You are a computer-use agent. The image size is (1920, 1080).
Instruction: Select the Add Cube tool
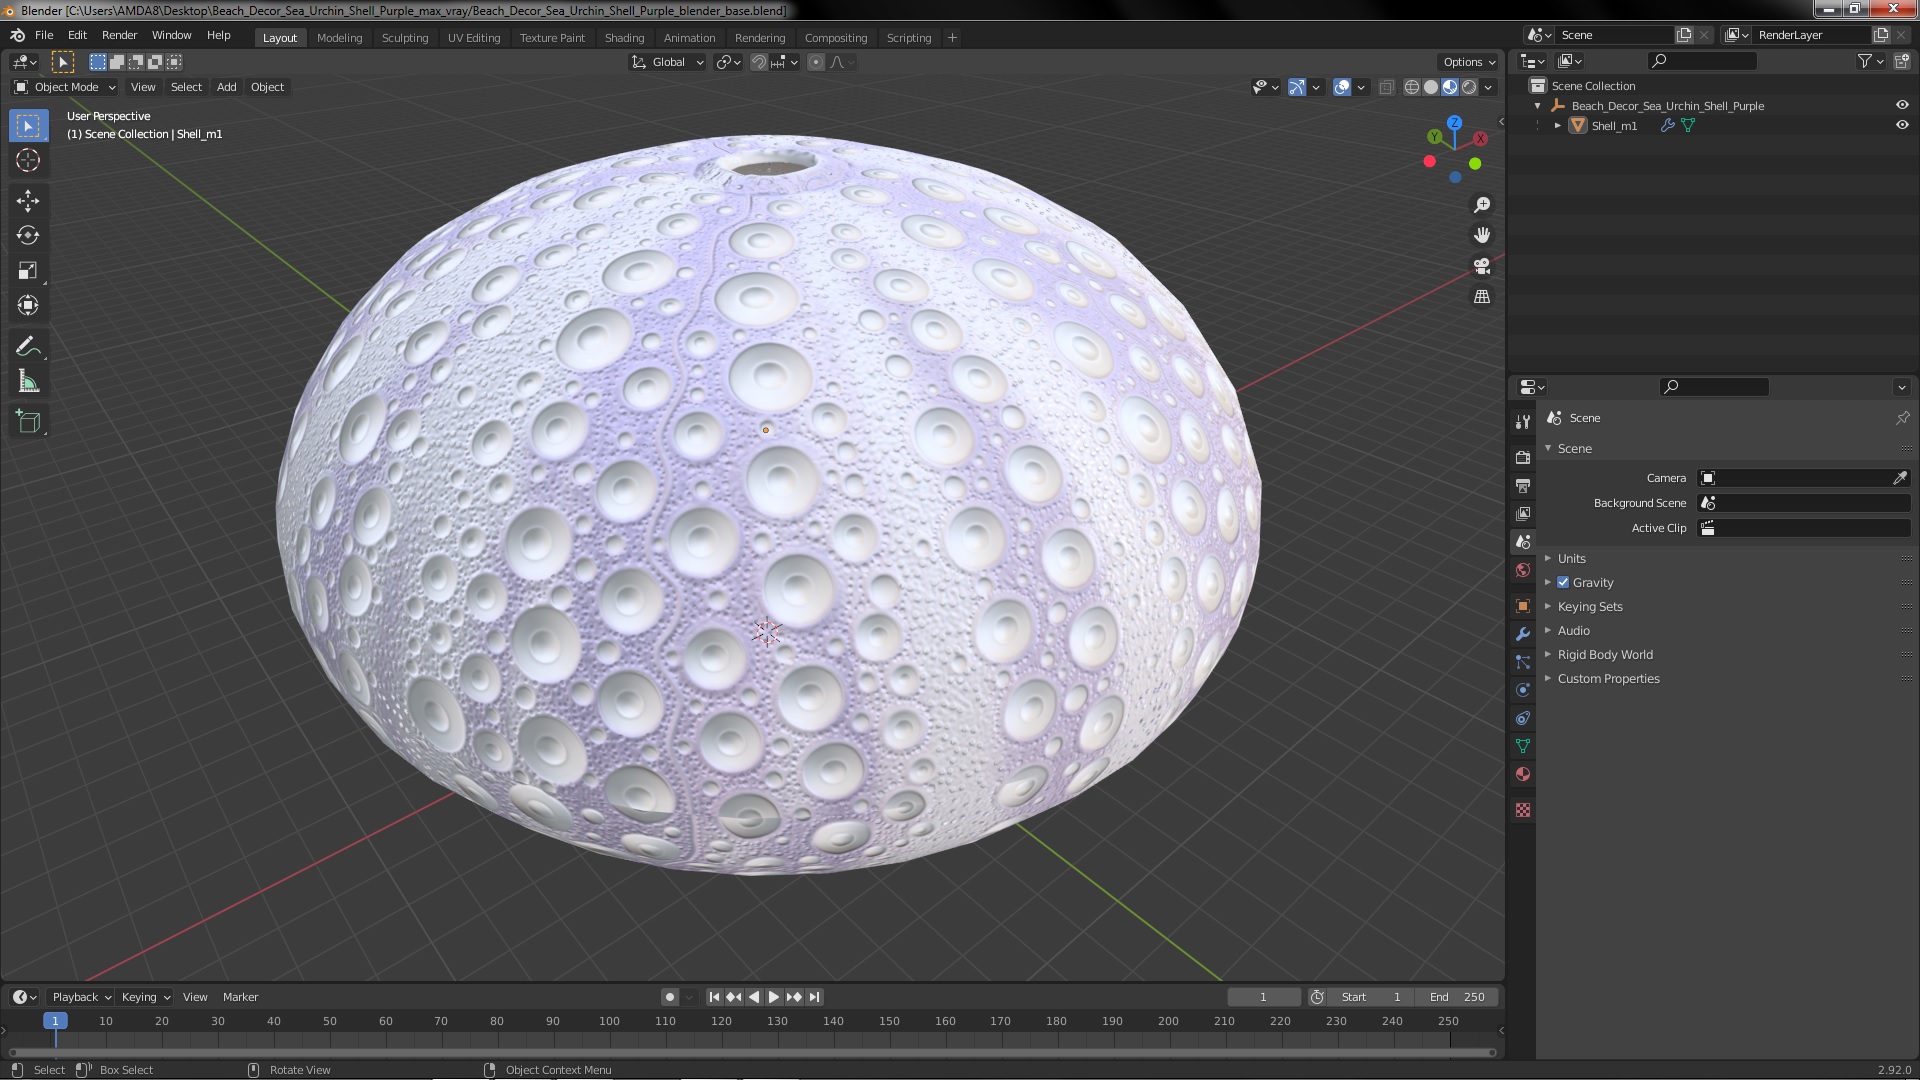tap(28, 422)
